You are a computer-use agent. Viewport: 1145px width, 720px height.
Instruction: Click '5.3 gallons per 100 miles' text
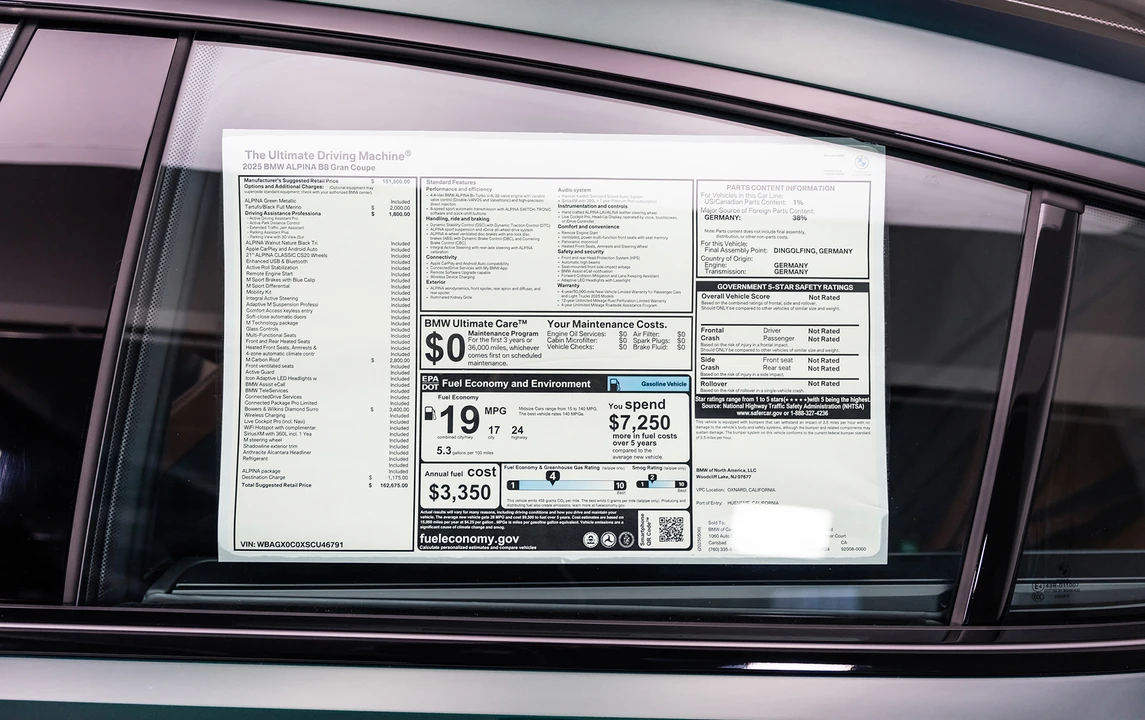click(x=465, y=451)
